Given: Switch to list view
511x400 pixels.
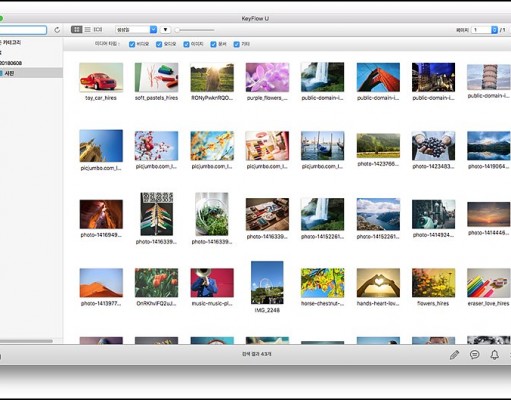Looking at the screenshot, I should (x=87, y=30).
